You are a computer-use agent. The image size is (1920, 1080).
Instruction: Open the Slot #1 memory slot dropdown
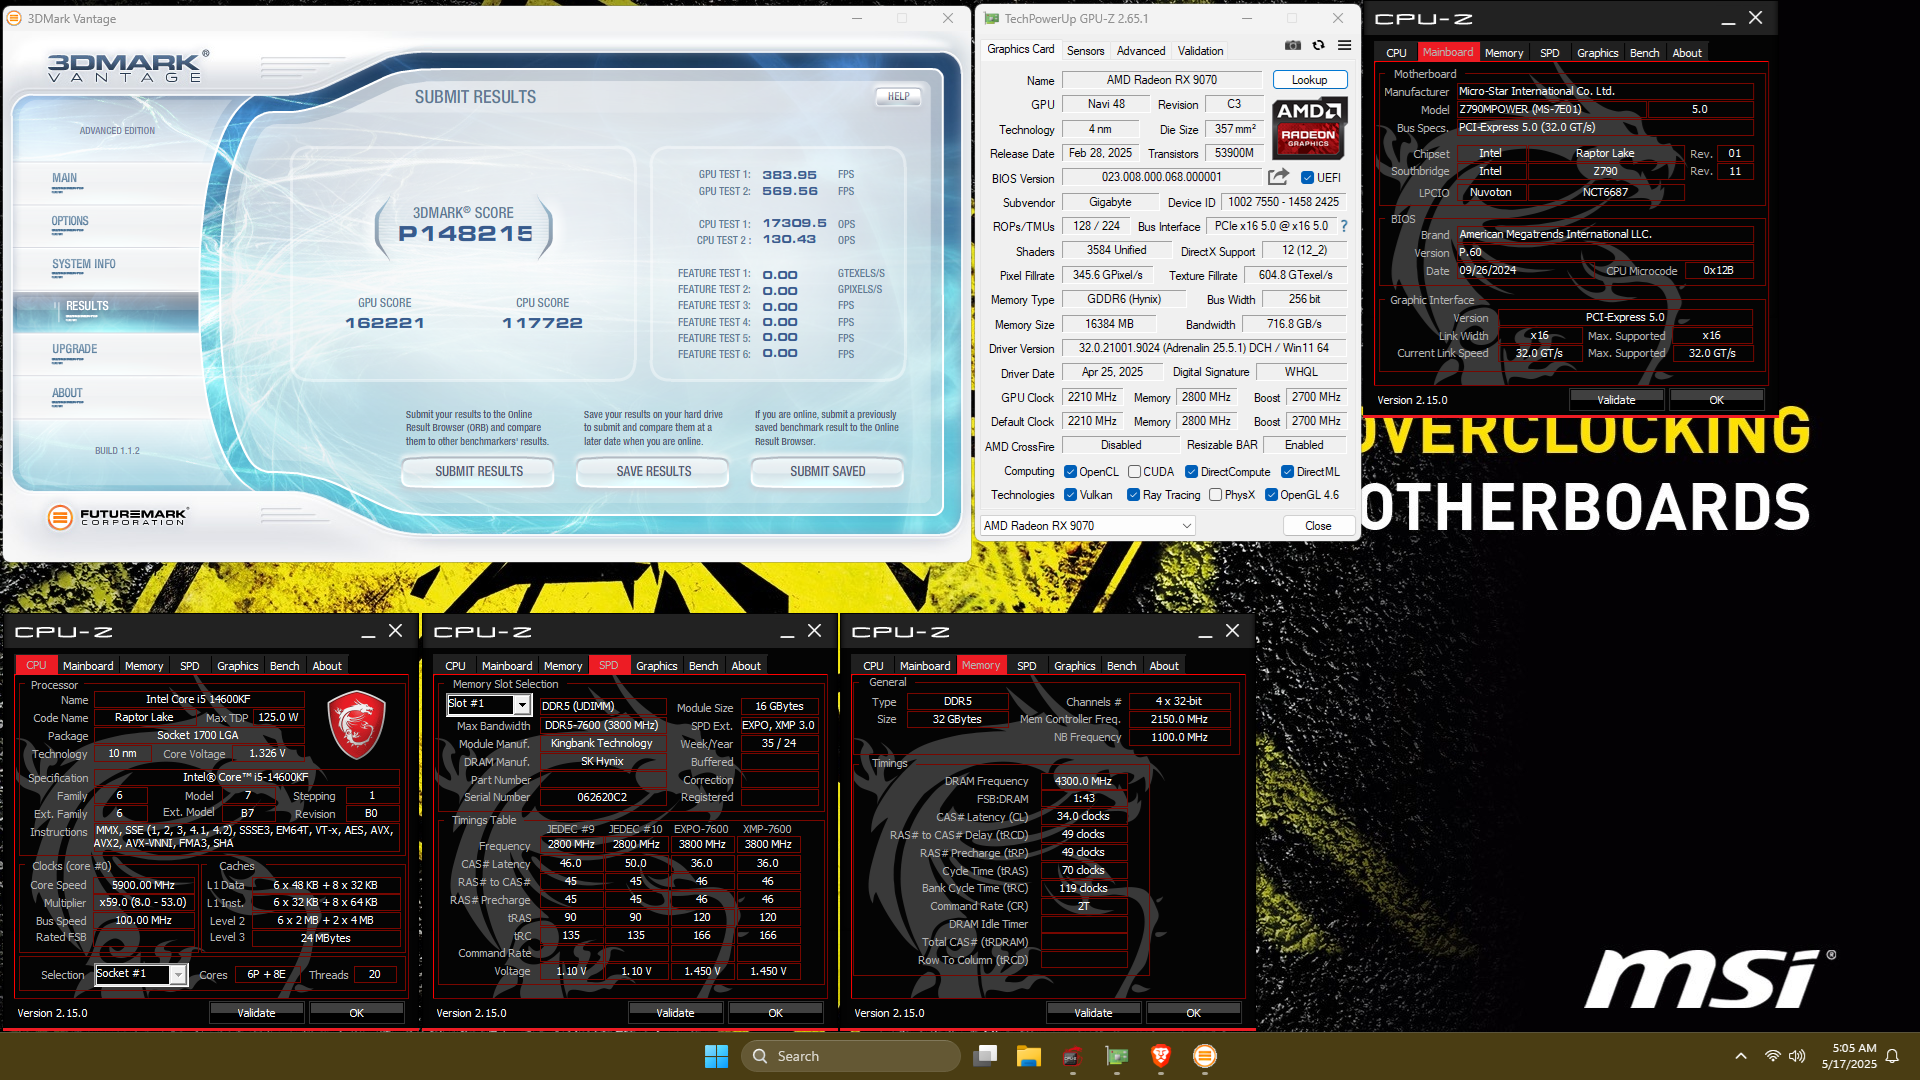489,705
